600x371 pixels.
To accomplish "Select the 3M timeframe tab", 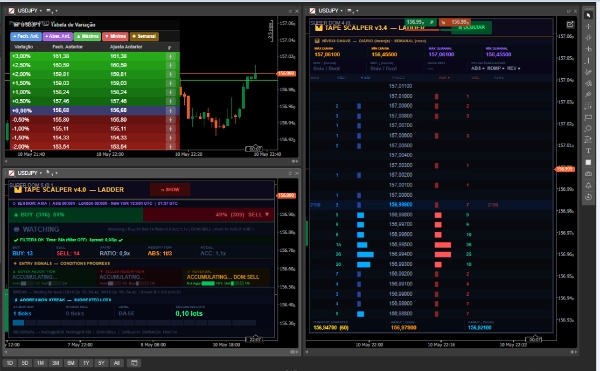I will [55, 363].
